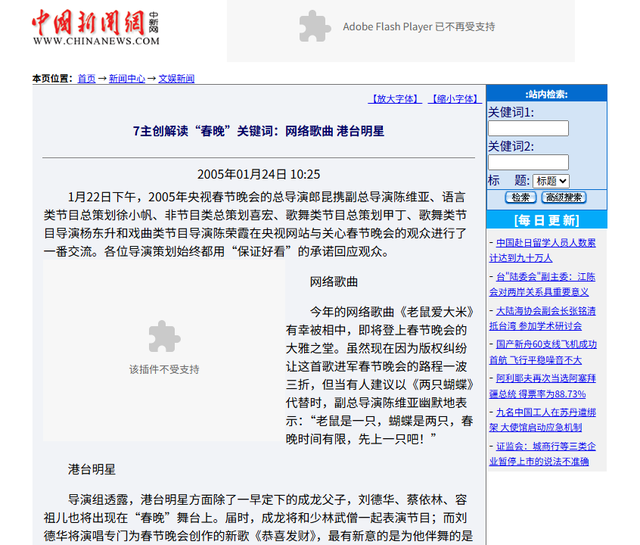Open news about 中国赴日留学人员

tap(545, 250)
